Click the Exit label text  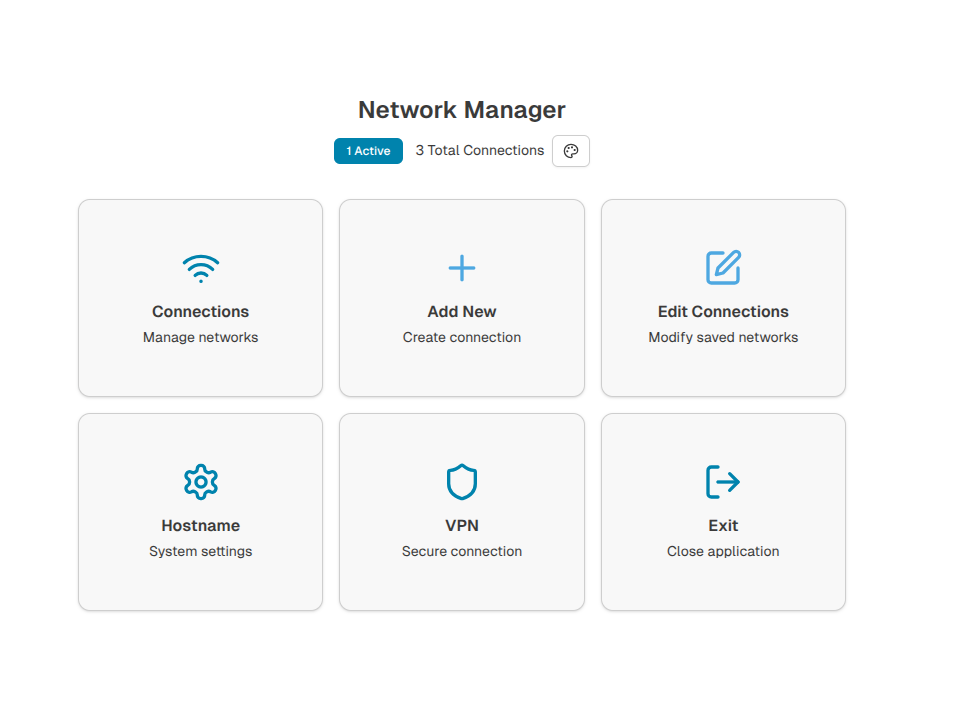tap(723, 525)
